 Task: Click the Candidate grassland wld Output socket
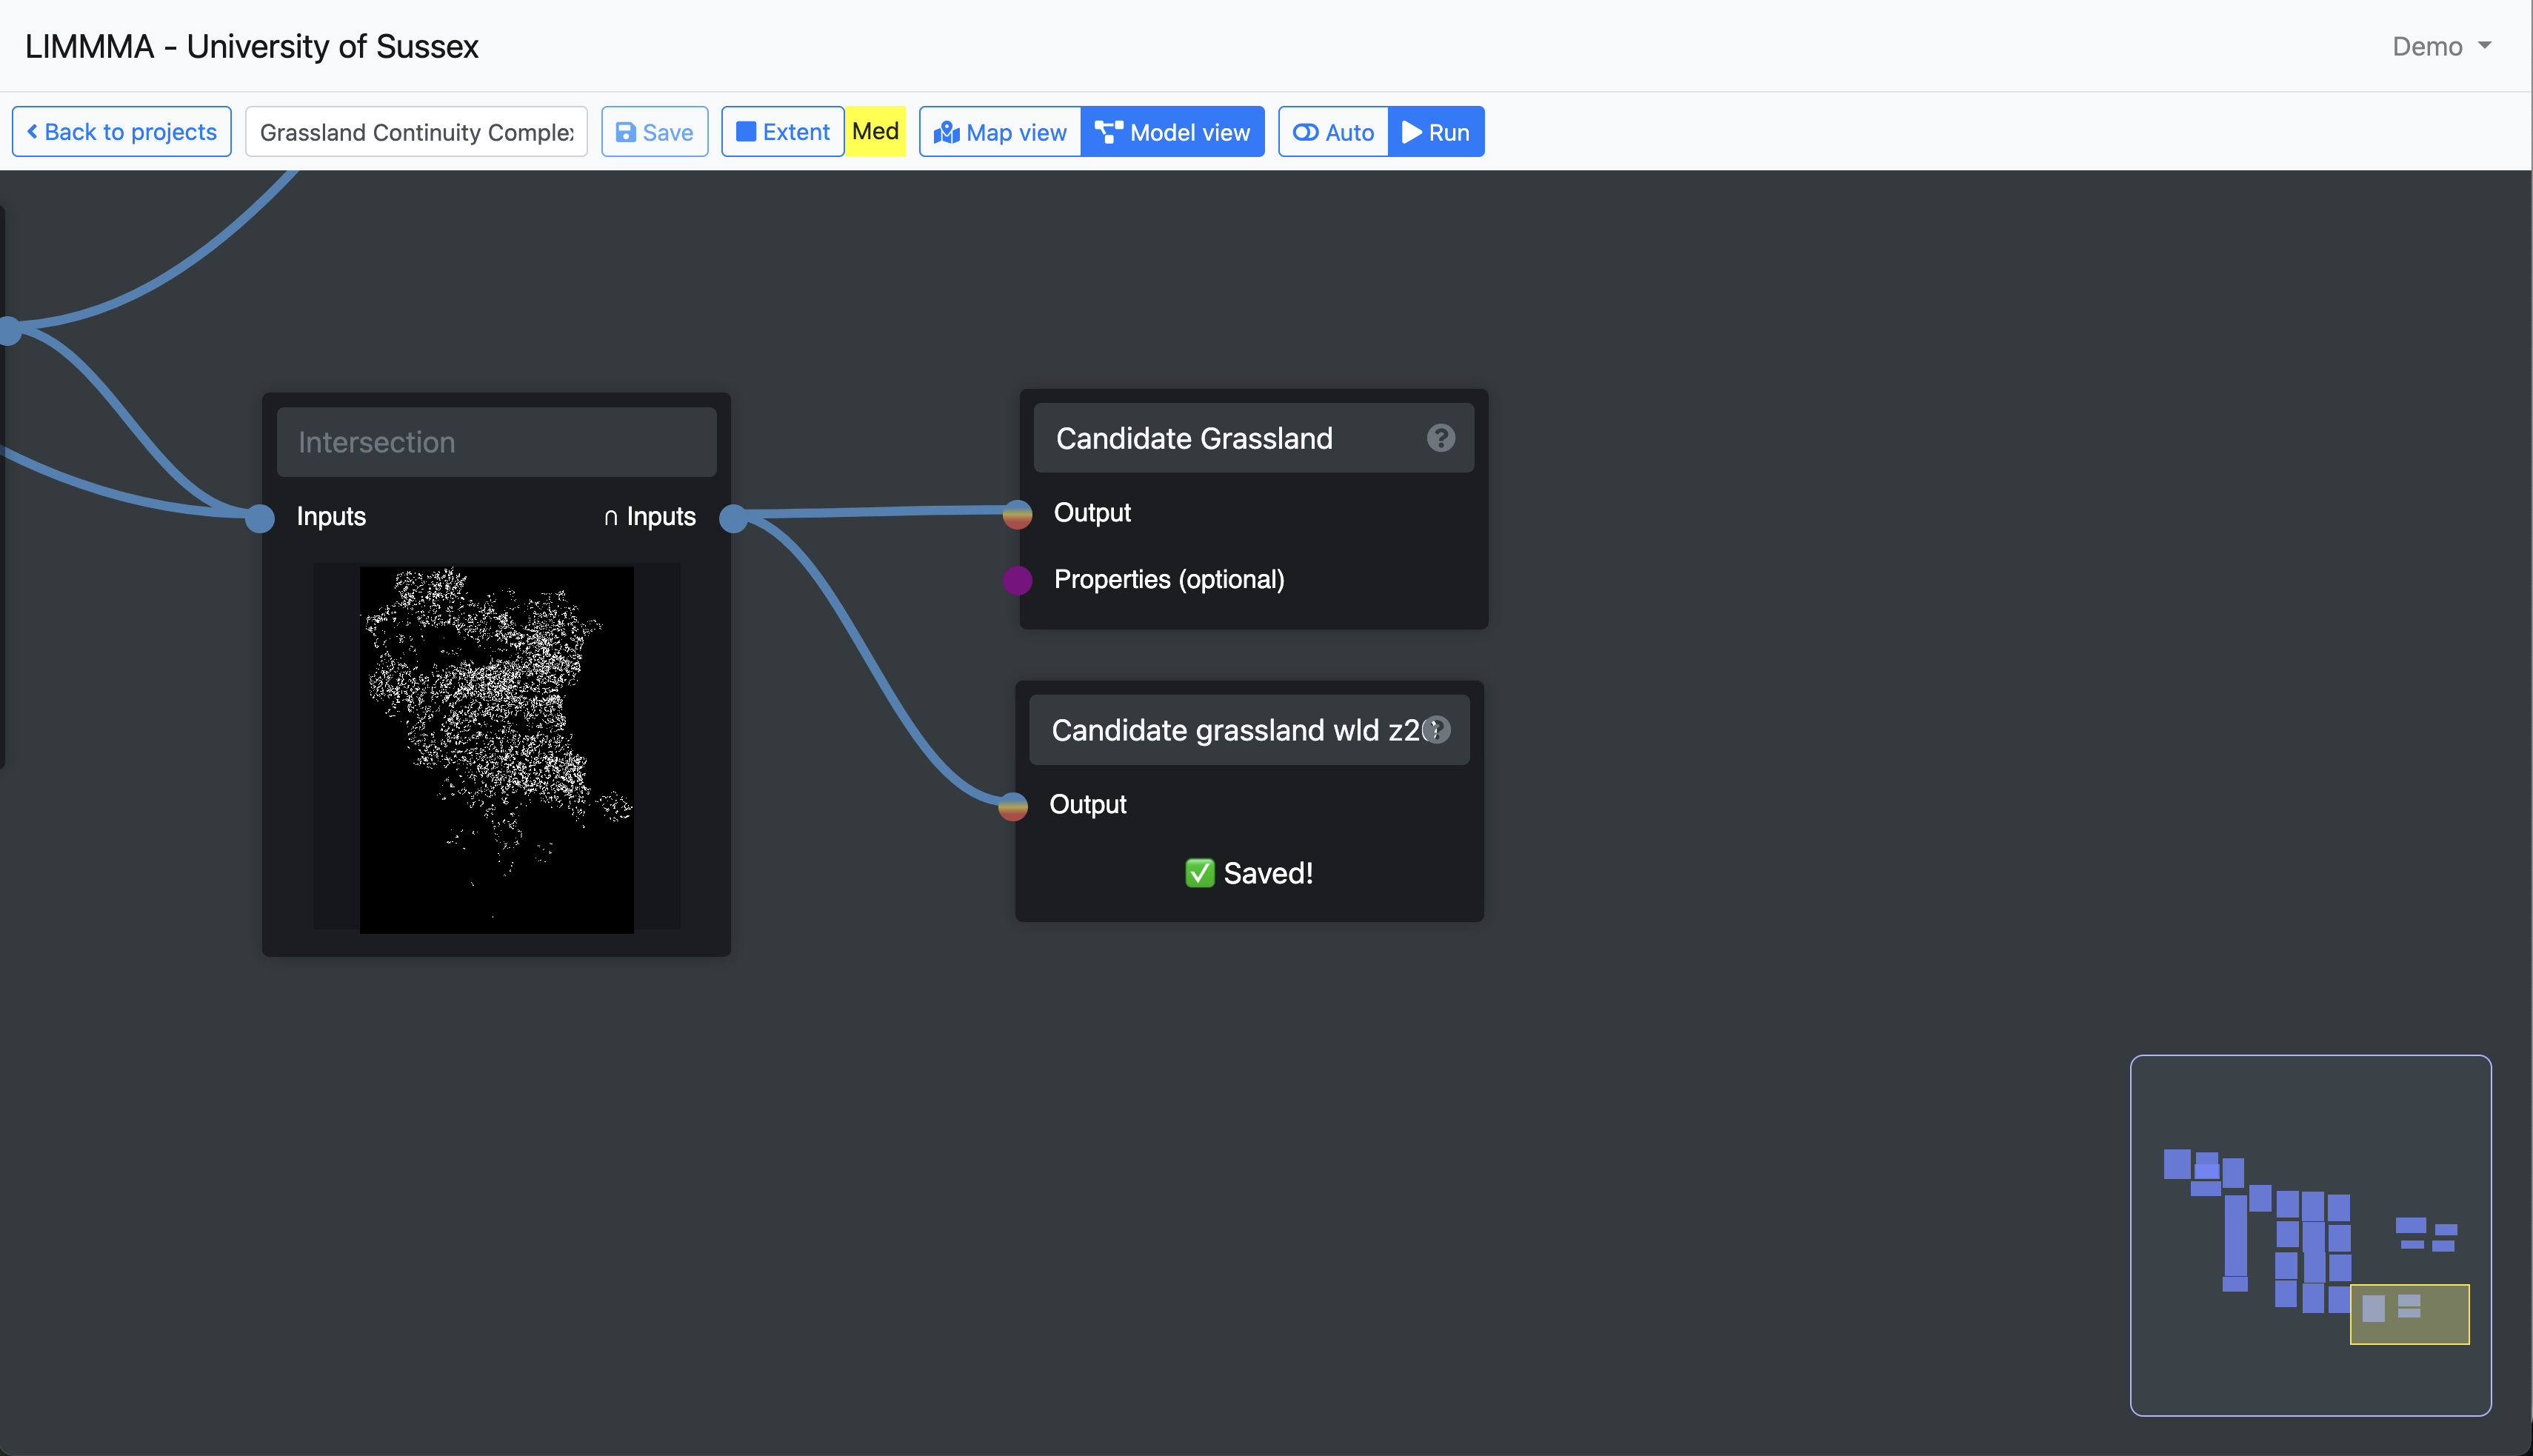(x=1013, y=806)
